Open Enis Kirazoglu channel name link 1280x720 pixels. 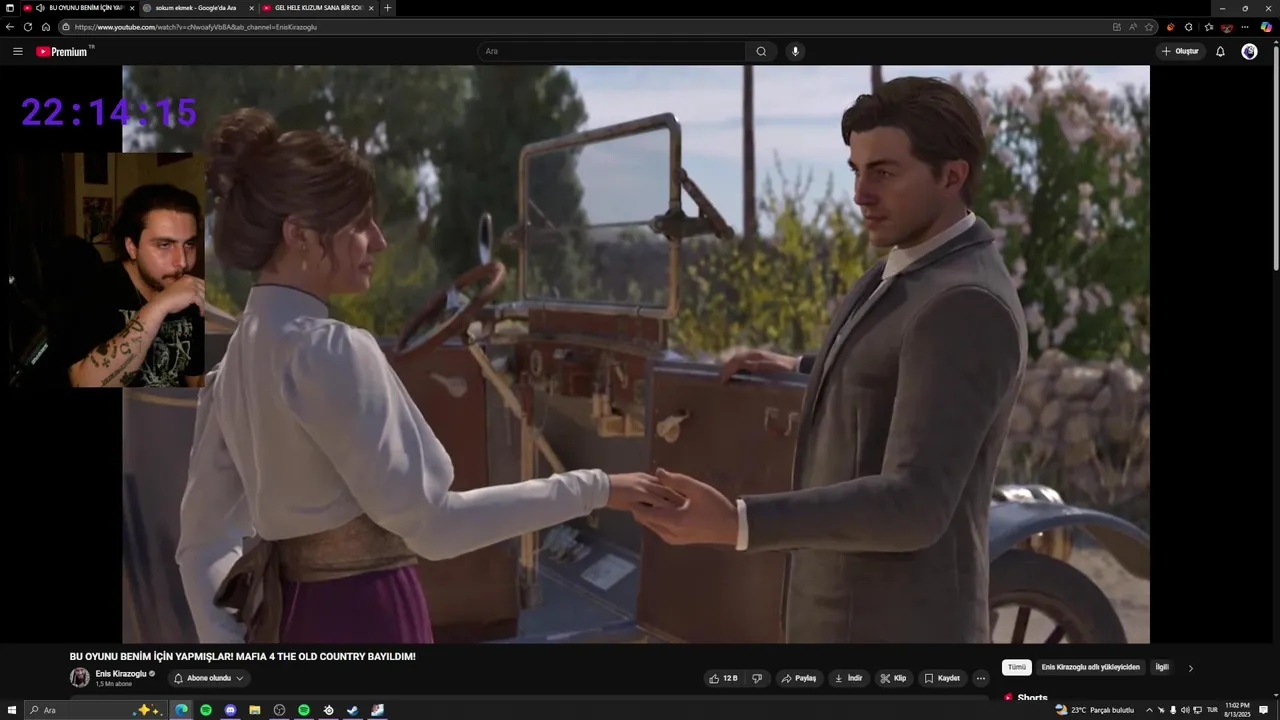tap(120, 674)
